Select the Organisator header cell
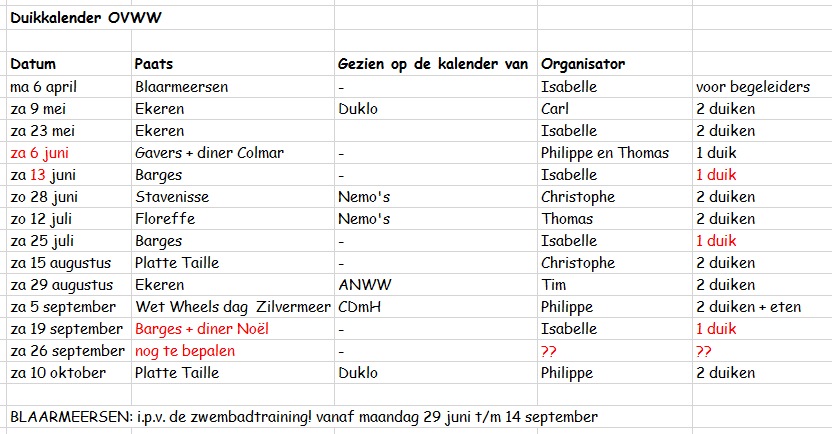 (x=615, y=64)
